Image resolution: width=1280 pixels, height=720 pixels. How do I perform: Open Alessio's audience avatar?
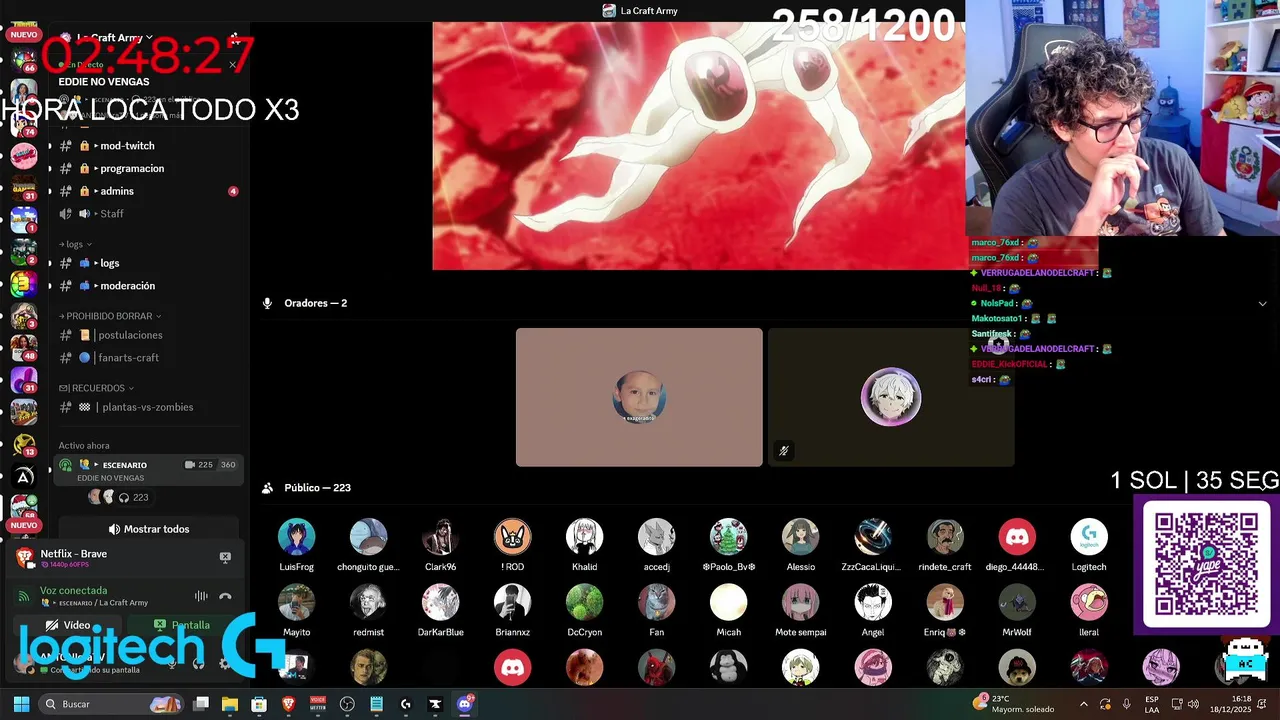click(x=800, y=537)
